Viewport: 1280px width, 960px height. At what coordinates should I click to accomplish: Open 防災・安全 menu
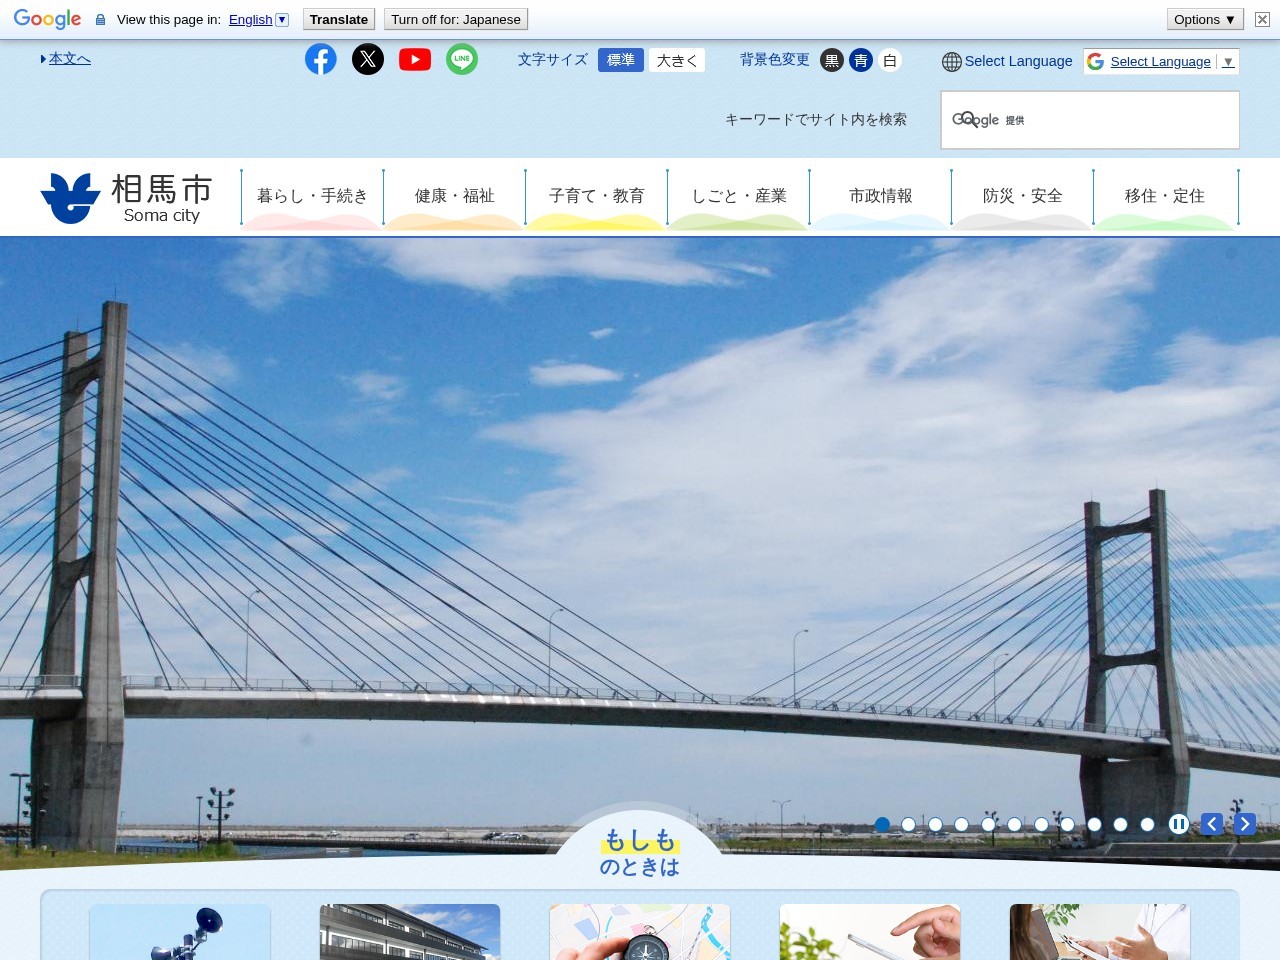(1023, 197)
